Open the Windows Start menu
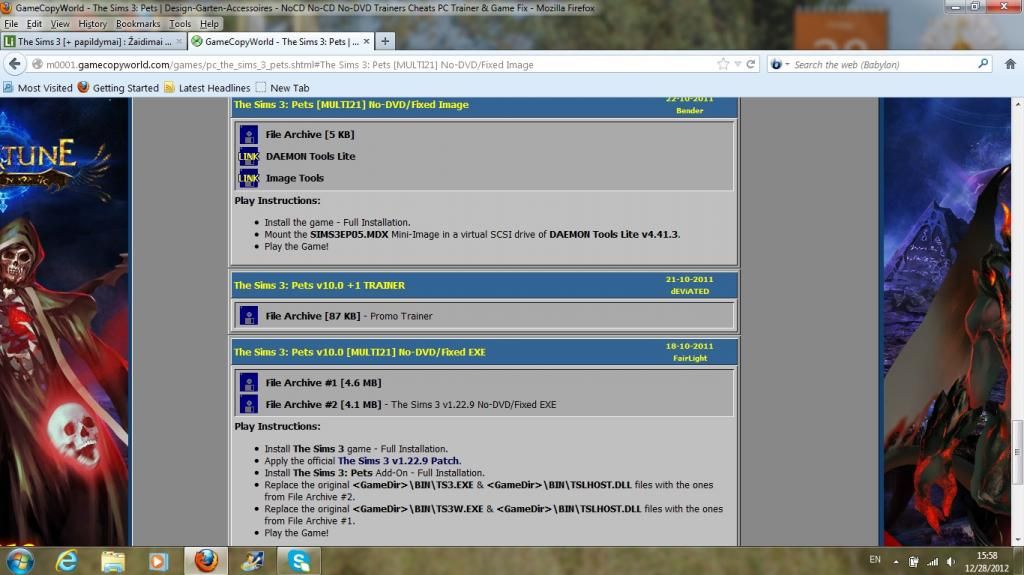Viewport: 1024px width, 575px height. click(20, 561)
